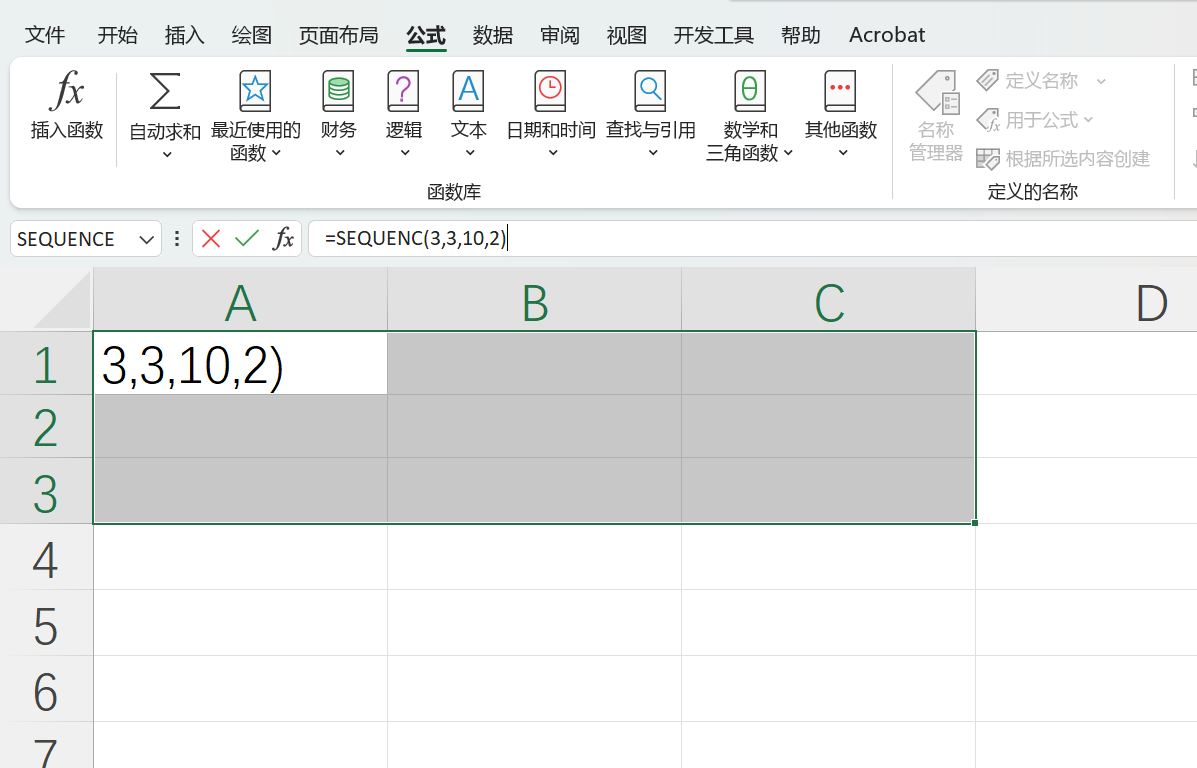The image size is (1197, 768).
Task: Open the Lookup and Reference (查找与引用) icon
Action: click(x=650, y=92)
